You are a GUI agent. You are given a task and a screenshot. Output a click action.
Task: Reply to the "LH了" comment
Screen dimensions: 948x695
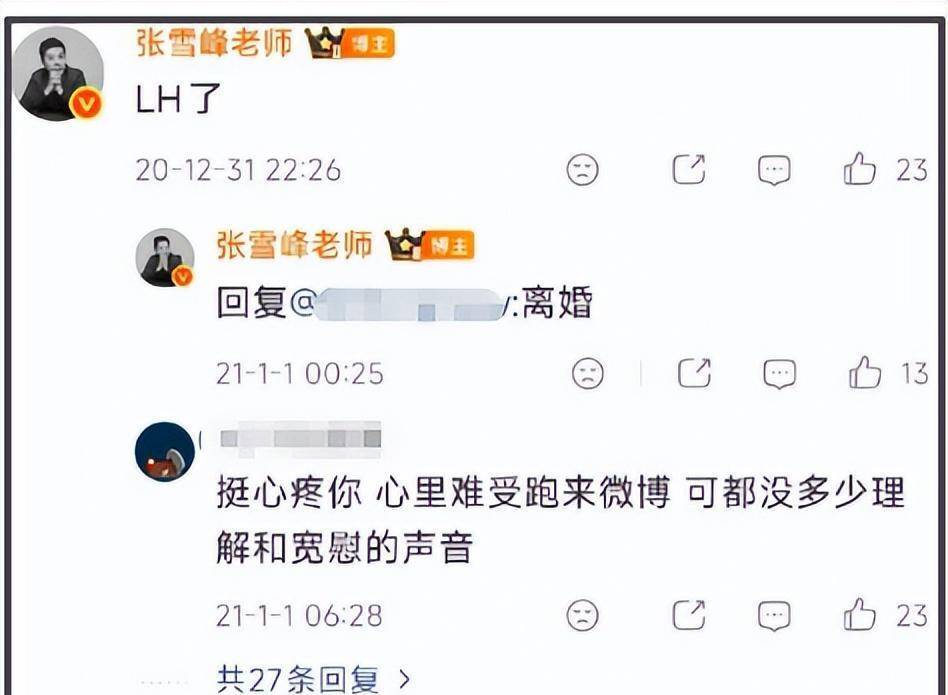click(x=774, y=170)
